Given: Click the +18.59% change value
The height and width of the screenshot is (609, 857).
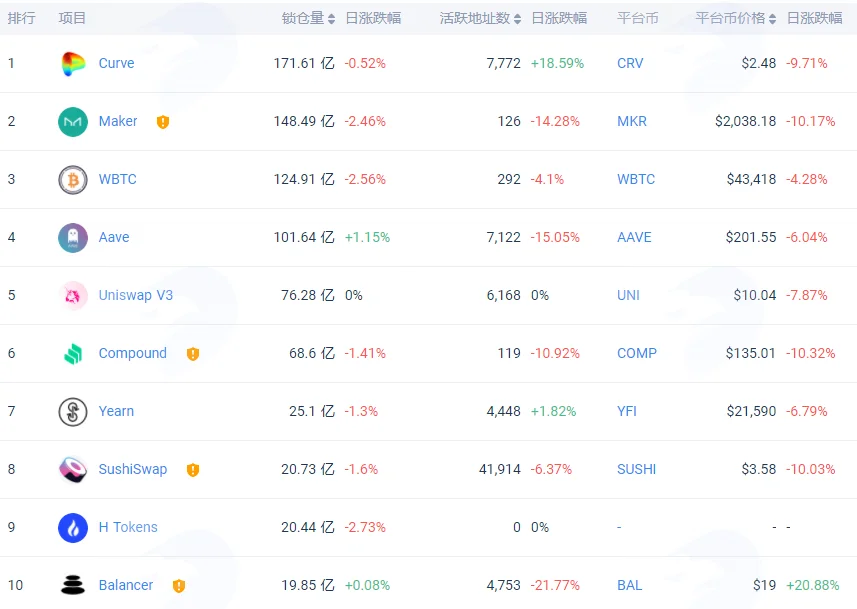Looking at the screenshot, I should pyautogui.click(x=557, y=63).
